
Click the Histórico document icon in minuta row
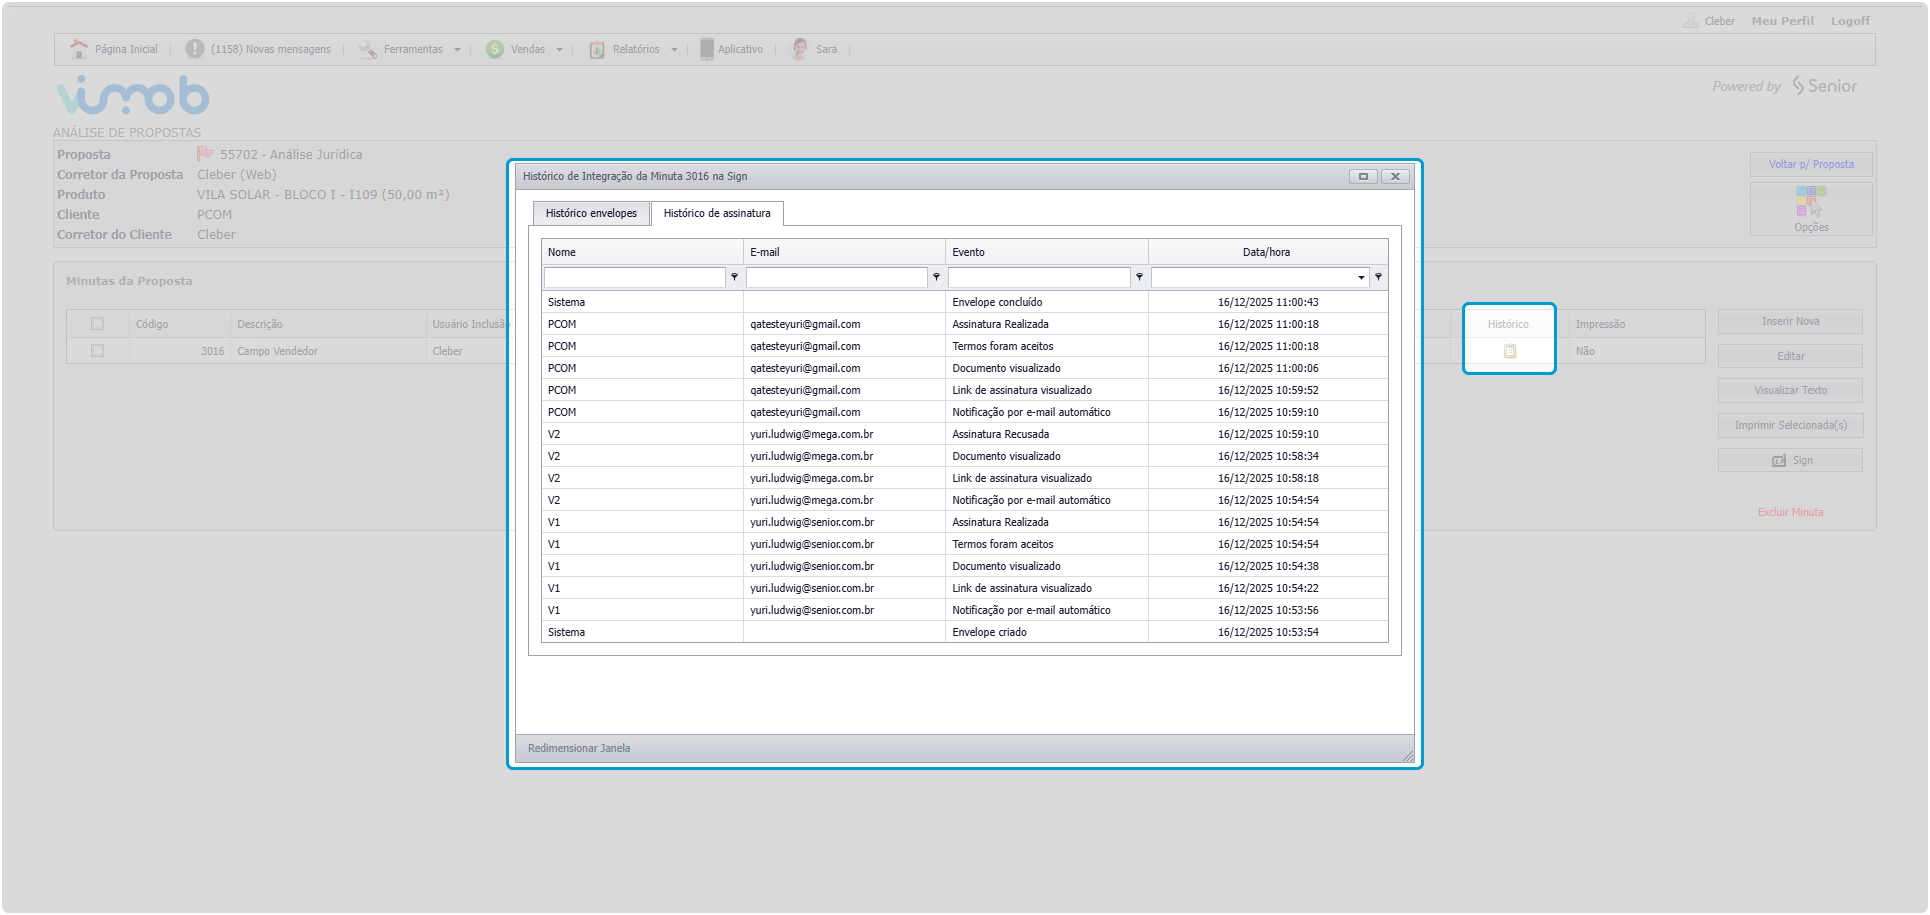coord(1509,351)
